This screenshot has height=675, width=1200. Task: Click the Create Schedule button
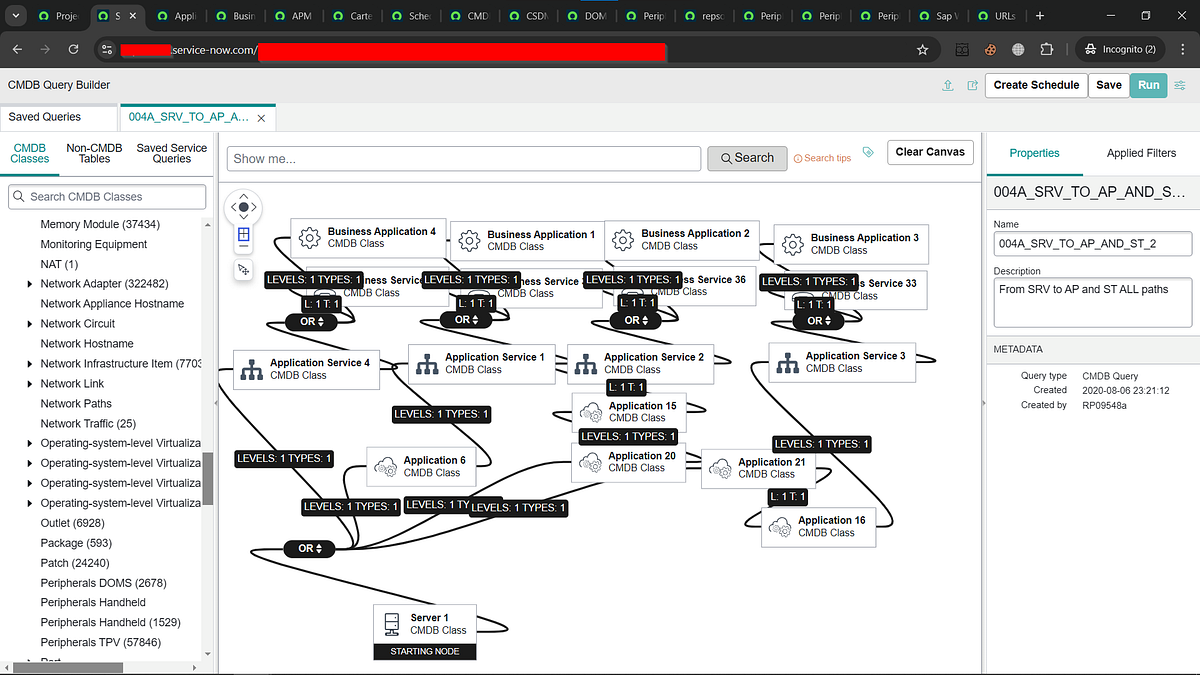[x=1035, y=85]
